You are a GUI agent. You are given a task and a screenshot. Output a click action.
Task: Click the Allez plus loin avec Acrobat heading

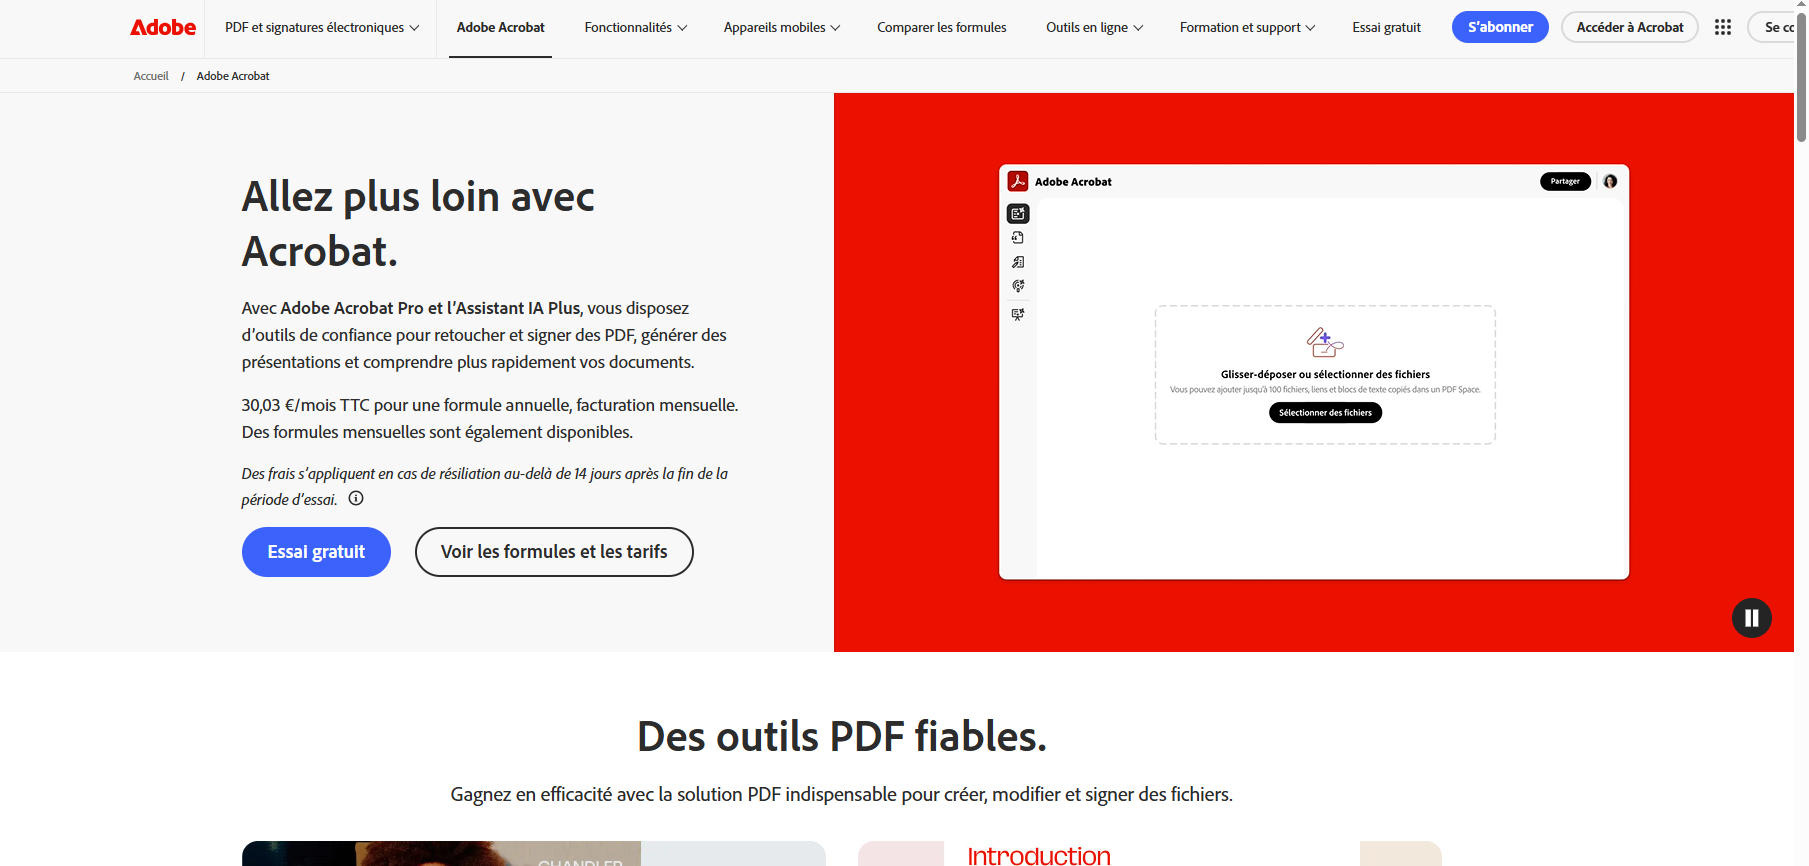click(x=418, y=224)
